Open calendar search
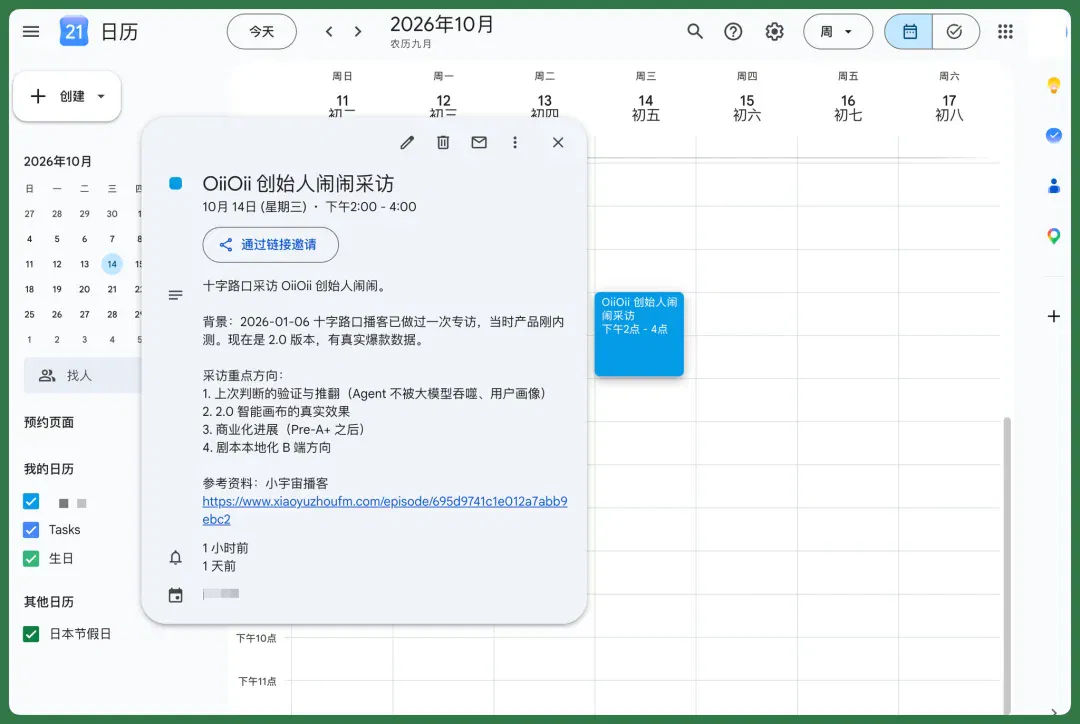Screen dimensions: 1080x724 click(x=695, y=32)
